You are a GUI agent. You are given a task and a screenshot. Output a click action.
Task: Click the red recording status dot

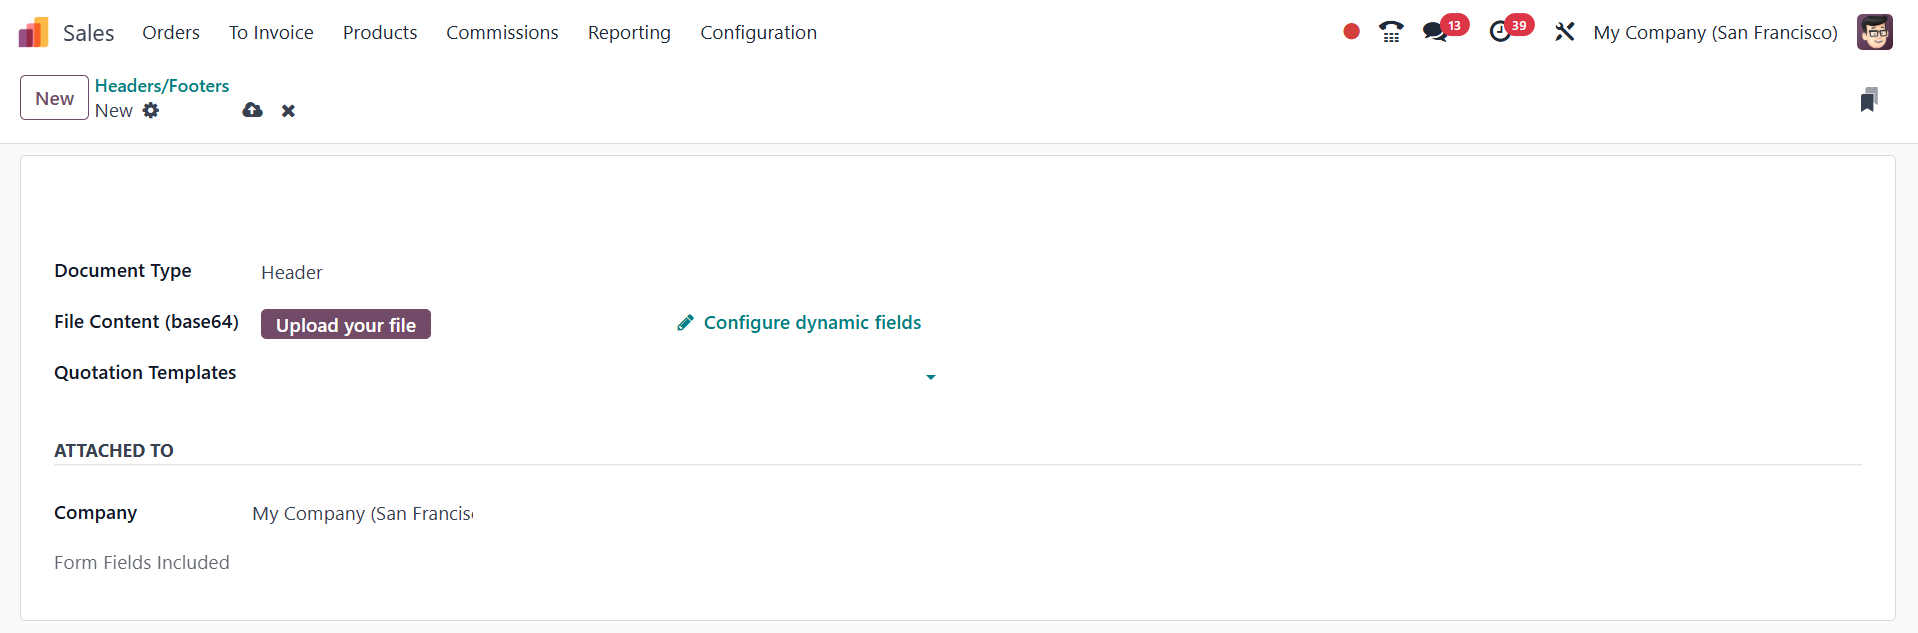1351,32
